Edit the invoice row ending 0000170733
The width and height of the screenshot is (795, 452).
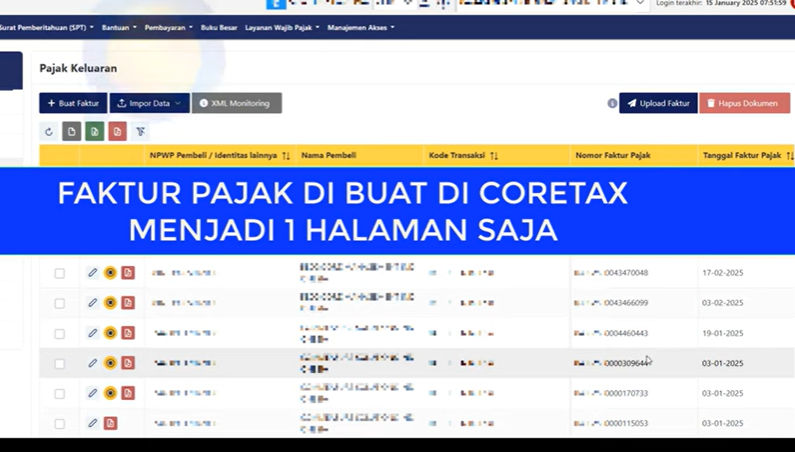[92, 393]
